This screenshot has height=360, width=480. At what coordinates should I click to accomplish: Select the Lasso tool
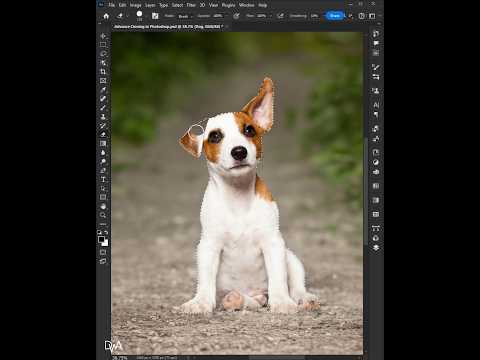103,54
